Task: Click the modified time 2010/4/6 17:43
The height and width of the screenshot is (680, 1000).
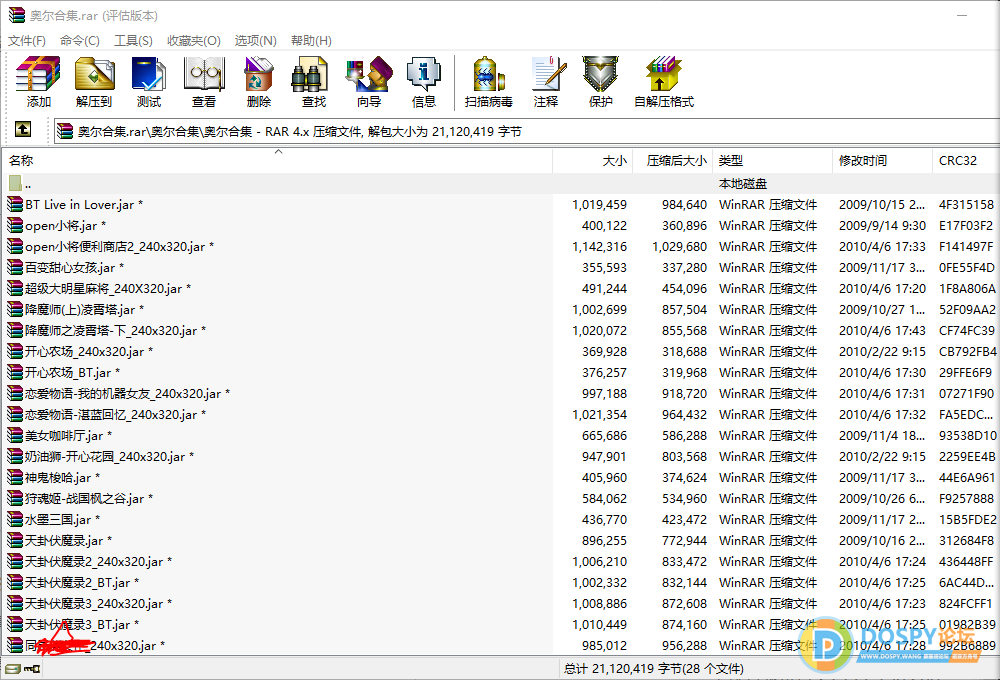Action: pyautogui.click(x=882, y=331)
